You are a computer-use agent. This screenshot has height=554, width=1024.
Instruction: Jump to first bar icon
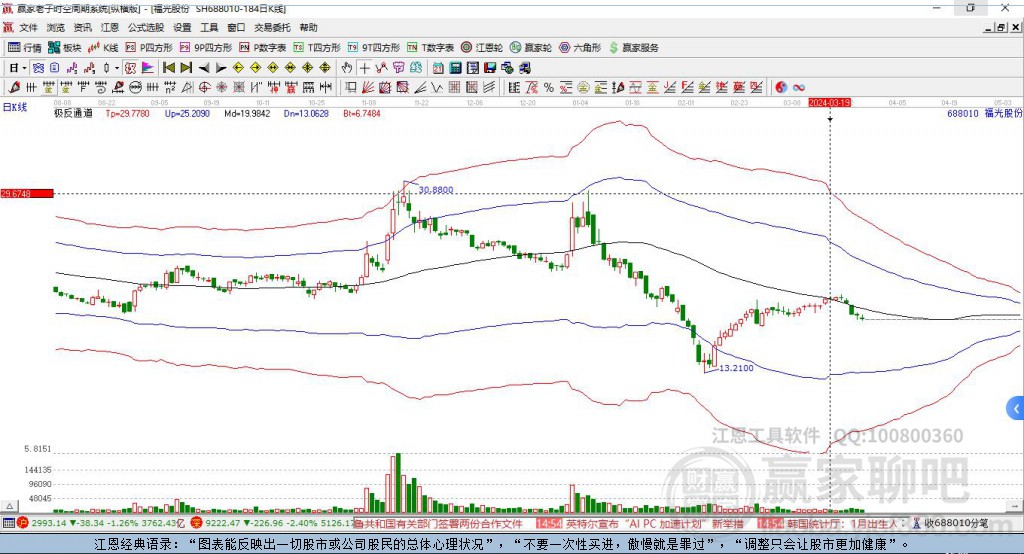tap(168, 68)
